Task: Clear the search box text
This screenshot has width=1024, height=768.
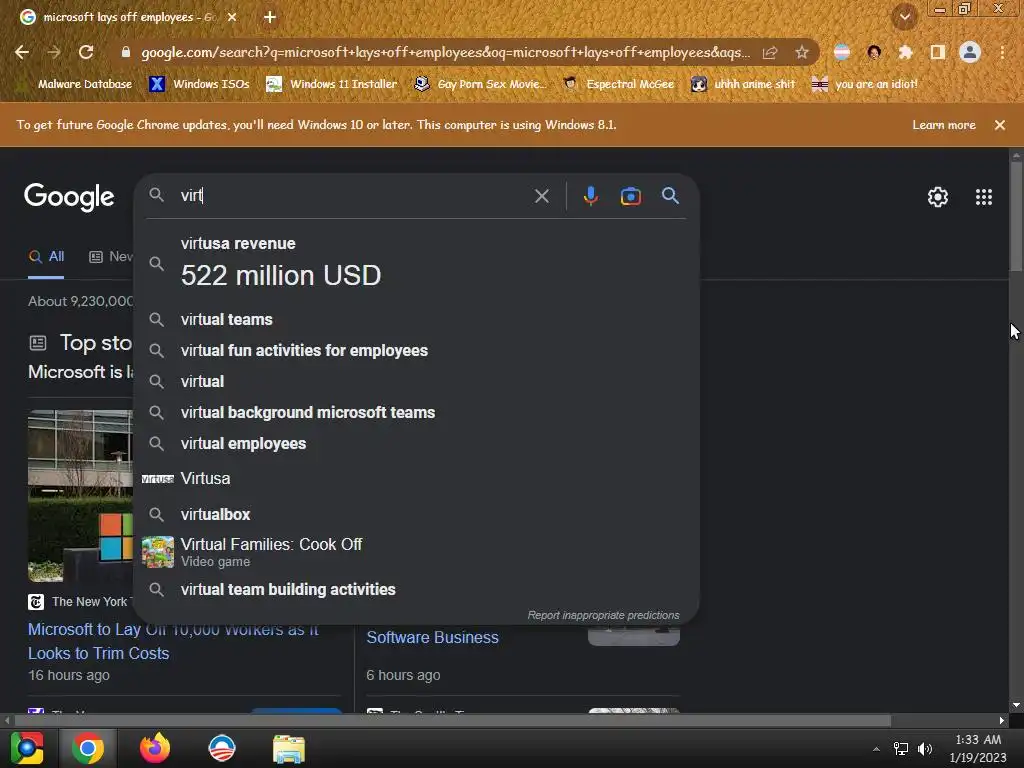Action: coord(541,196)
